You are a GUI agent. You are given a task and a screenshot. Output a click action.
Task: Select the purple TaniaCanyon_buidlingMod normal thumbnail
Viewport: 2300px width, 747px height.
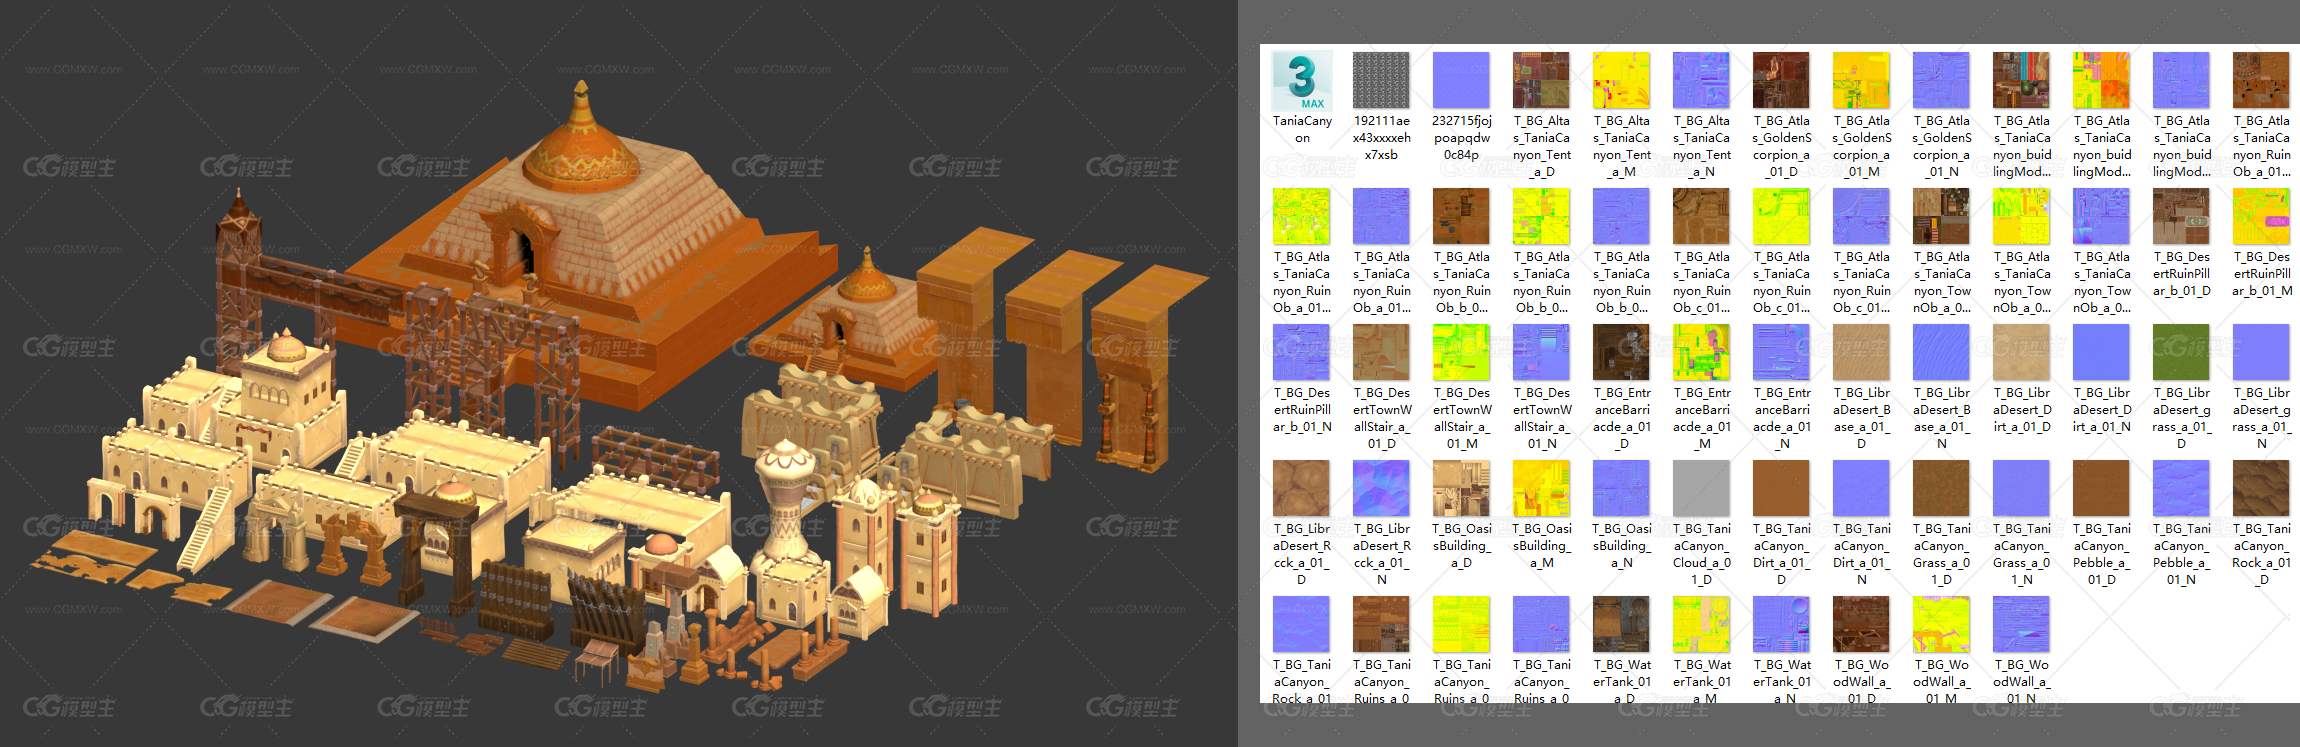[x=2181, y=81]
